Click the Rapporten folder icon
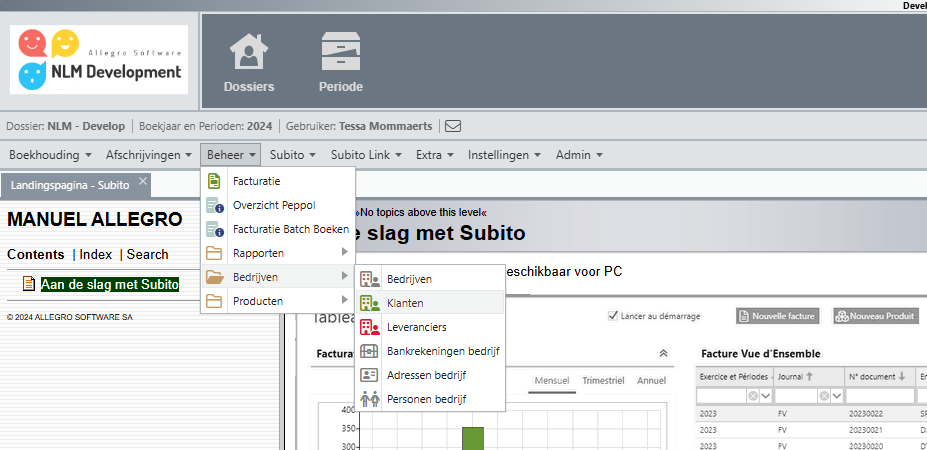Screen dimensions: 927x450 click(214, 253)
